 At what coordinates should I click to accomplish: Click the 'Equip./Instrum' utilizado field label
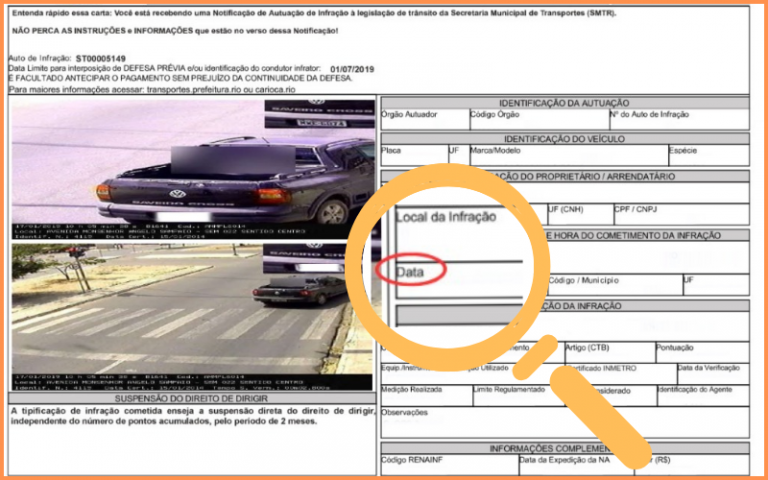[x=445, y=368]
